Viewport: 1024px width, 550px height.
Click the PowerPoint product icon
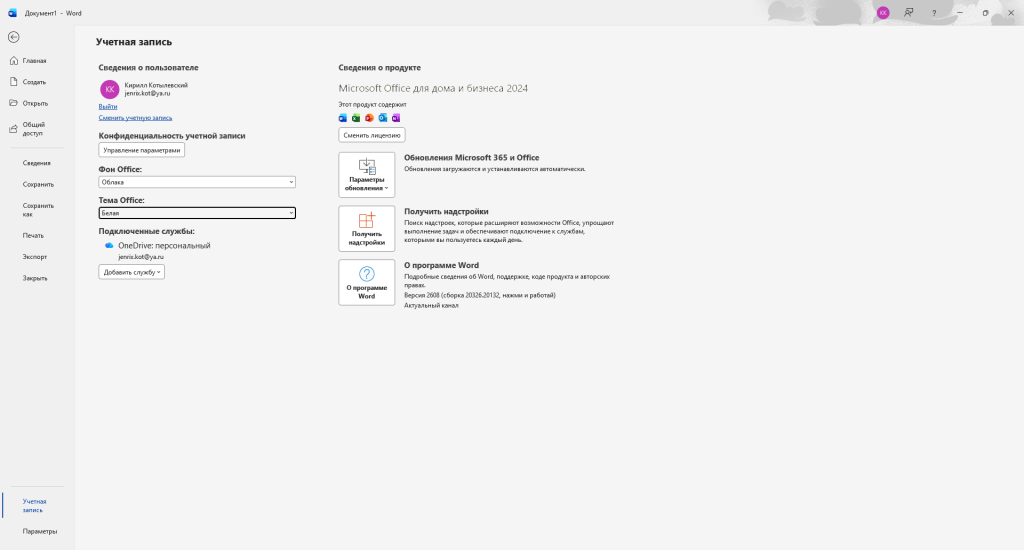[x=369, y=118]
